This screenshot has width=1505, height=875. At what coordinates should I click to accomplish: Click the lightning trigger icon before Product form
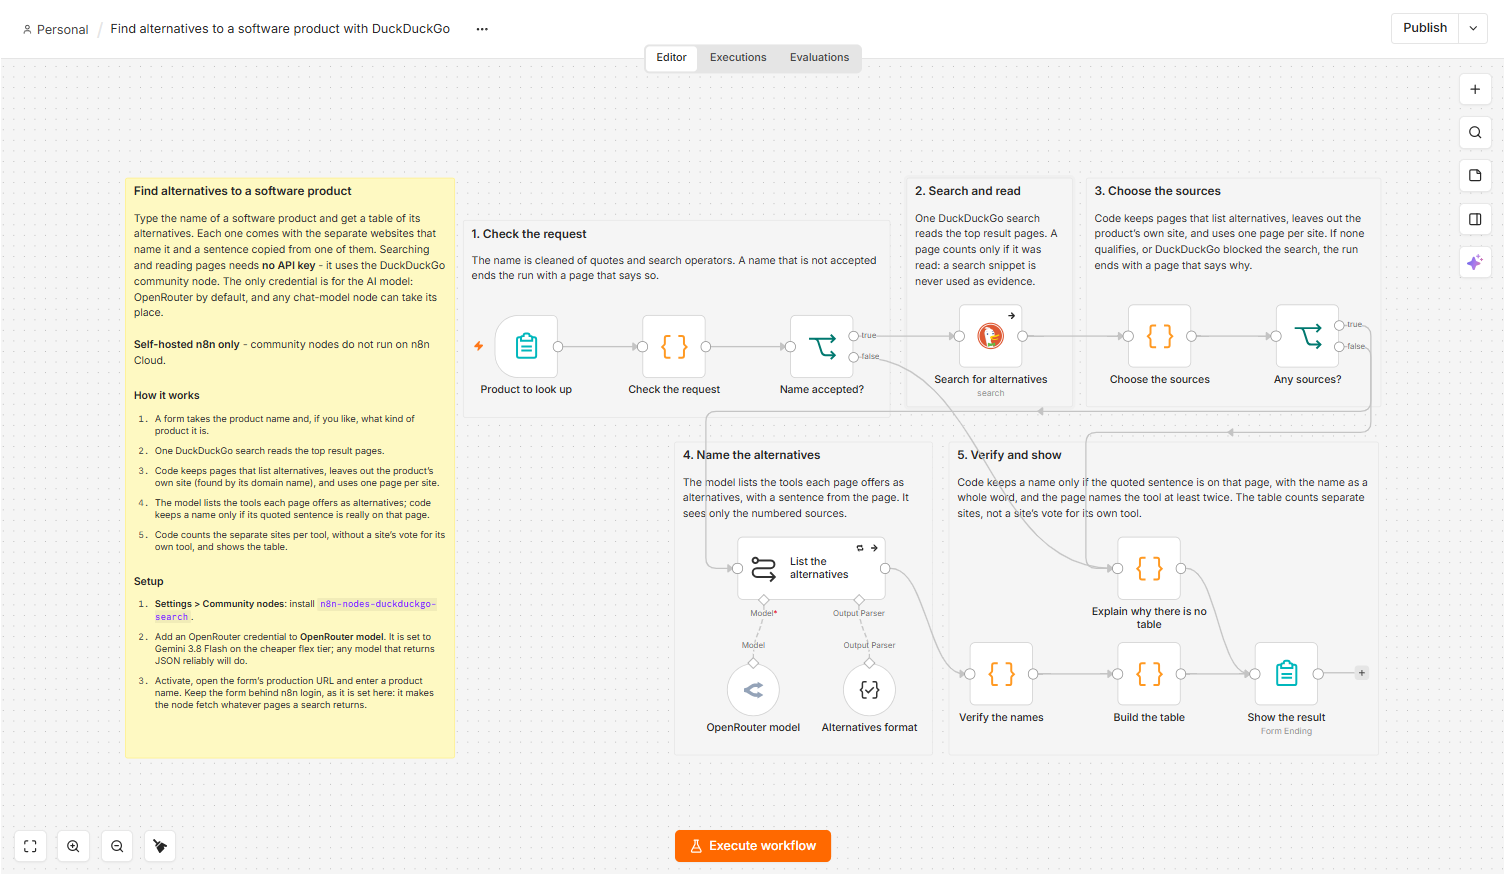(x=479, y=346)
